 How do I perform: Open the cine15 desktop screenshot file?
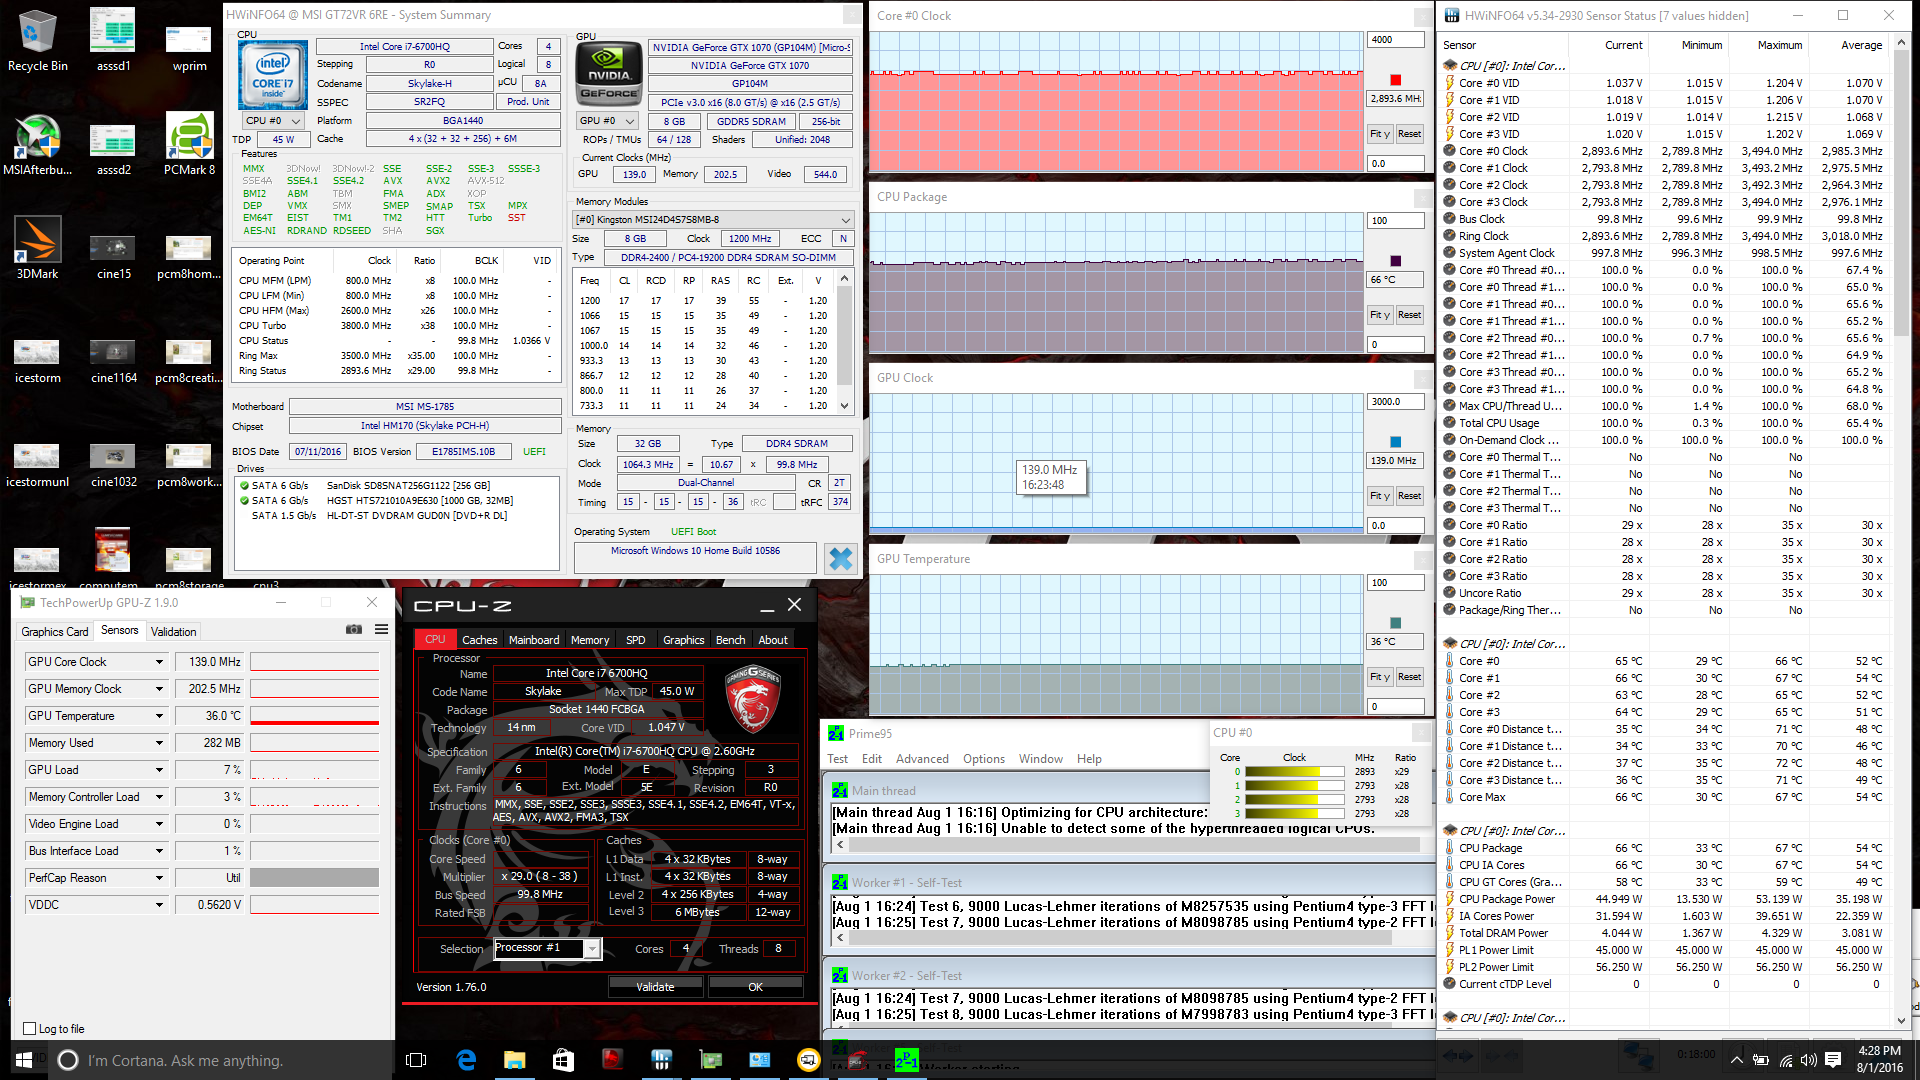click(113, 256)
